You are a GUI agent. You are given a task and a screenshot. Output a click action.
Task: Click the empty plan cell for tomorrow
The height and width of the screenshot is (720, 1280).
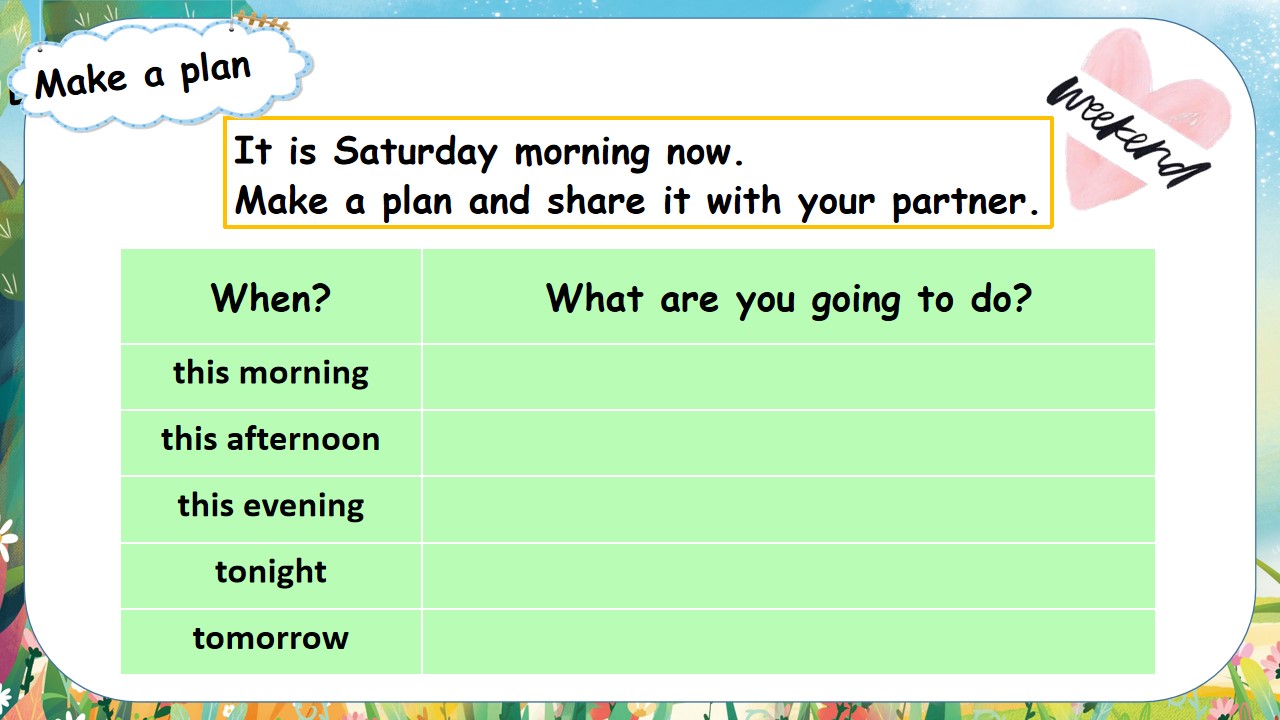[x=788, y=641]
